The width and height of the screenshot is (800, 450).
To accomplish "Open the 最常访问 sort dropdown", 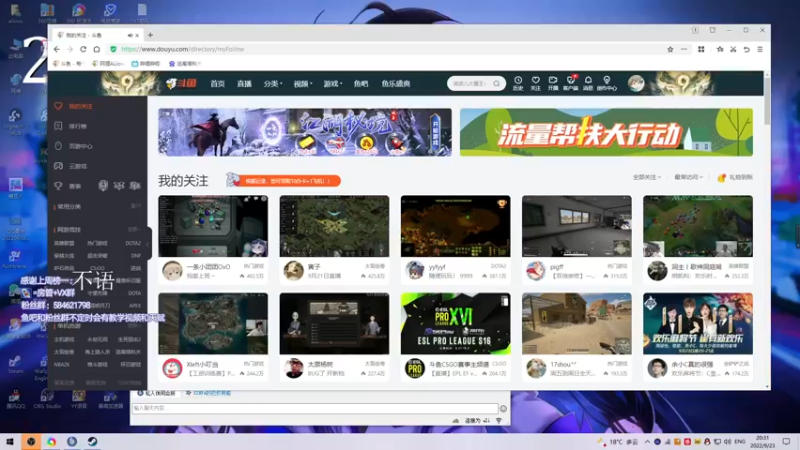I will click(x=688, y=177).
